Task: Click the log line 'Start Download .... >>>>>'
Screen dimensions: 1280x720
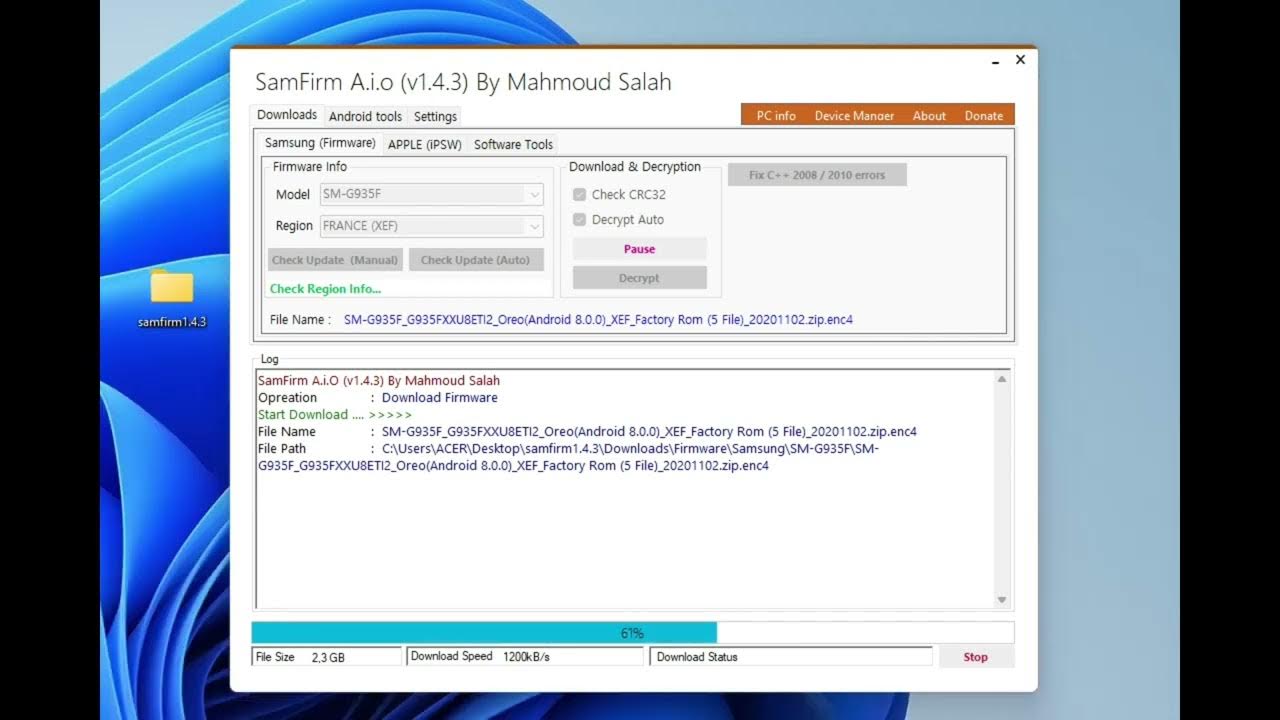Action: 335,414
